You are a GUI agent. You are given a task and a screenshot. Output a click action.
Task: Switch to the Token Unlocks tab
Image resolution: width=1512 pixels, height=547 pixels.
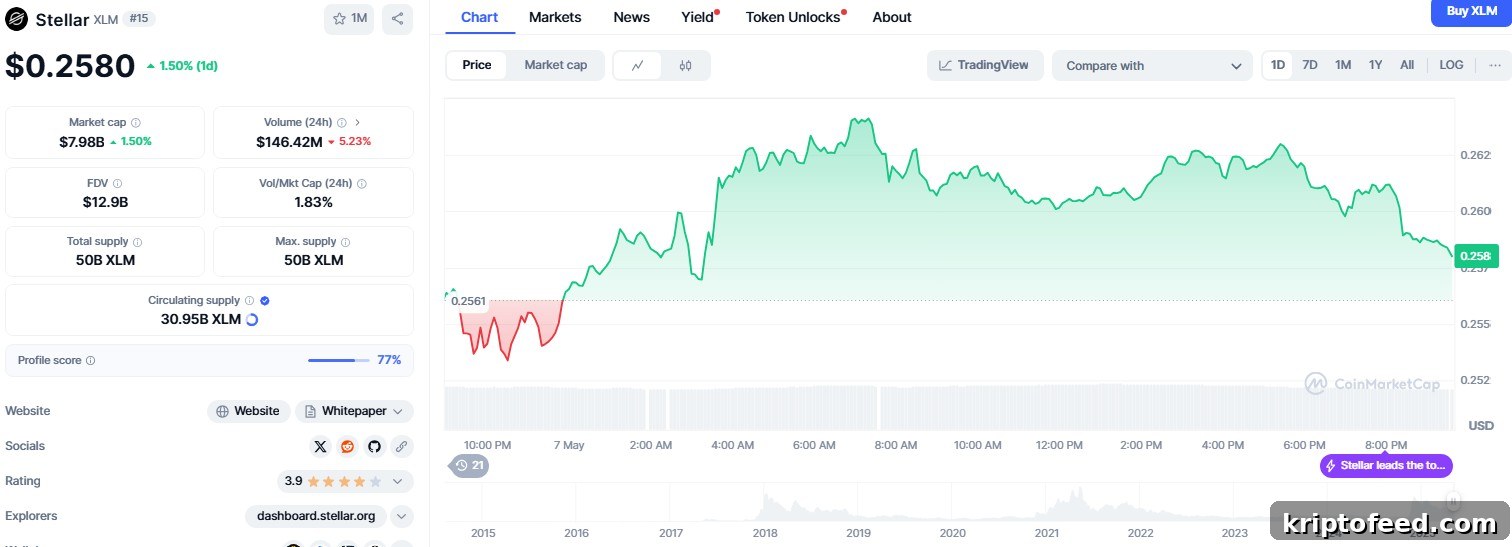click(x=793, y=17)
